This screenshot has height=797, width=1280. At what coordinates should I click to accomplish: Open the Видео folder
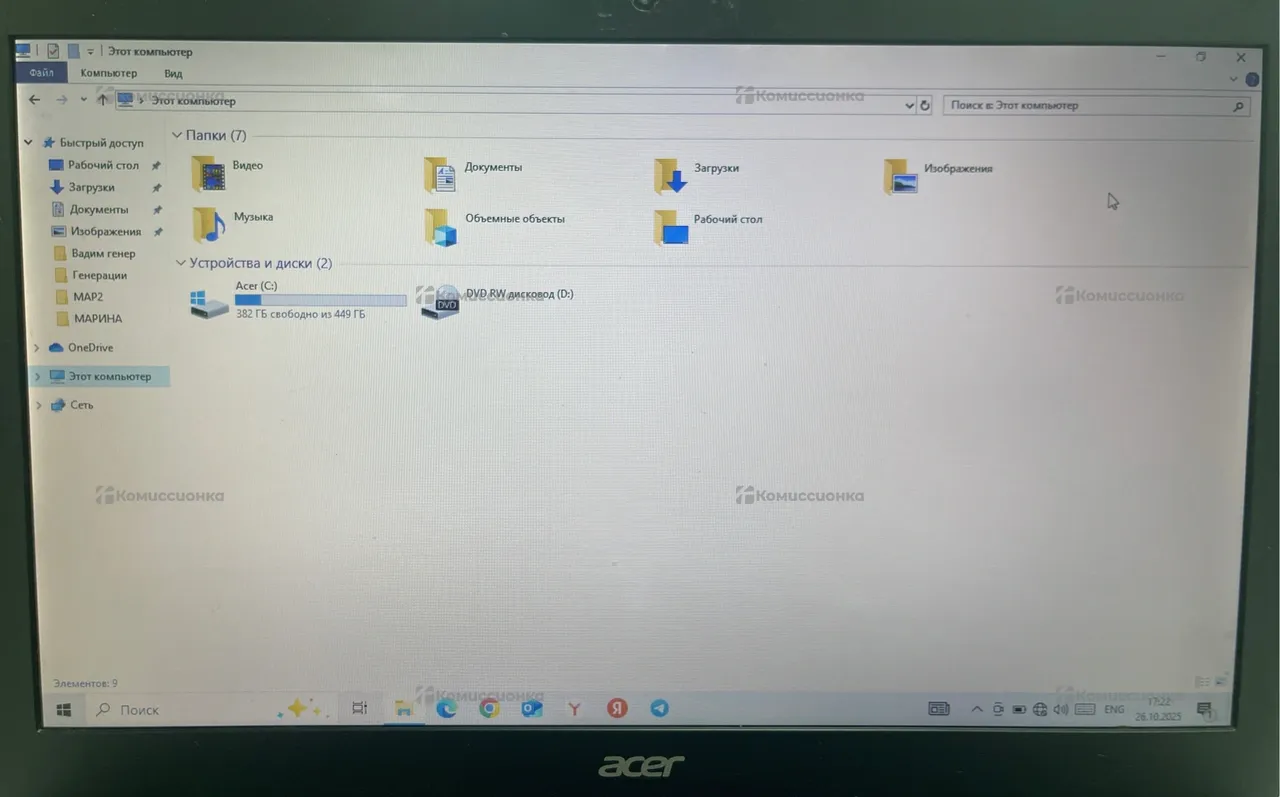click(210, 172)
